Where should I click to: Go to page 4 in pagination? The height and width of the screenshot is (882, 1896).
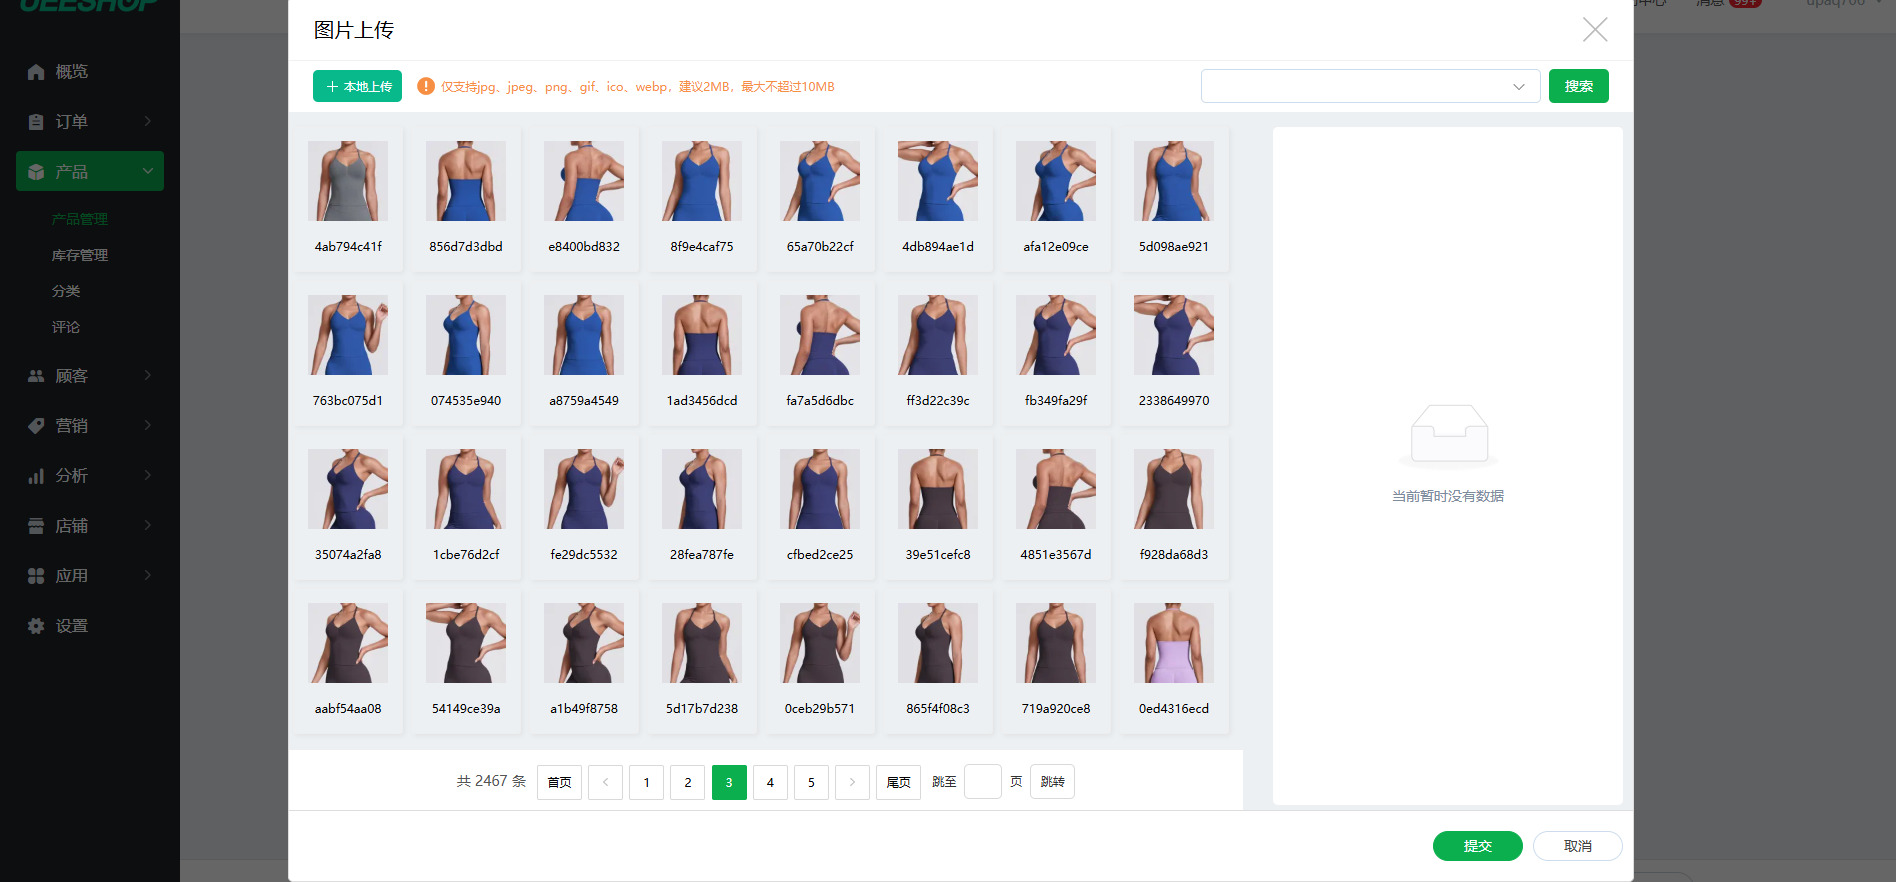coord(770,782)
